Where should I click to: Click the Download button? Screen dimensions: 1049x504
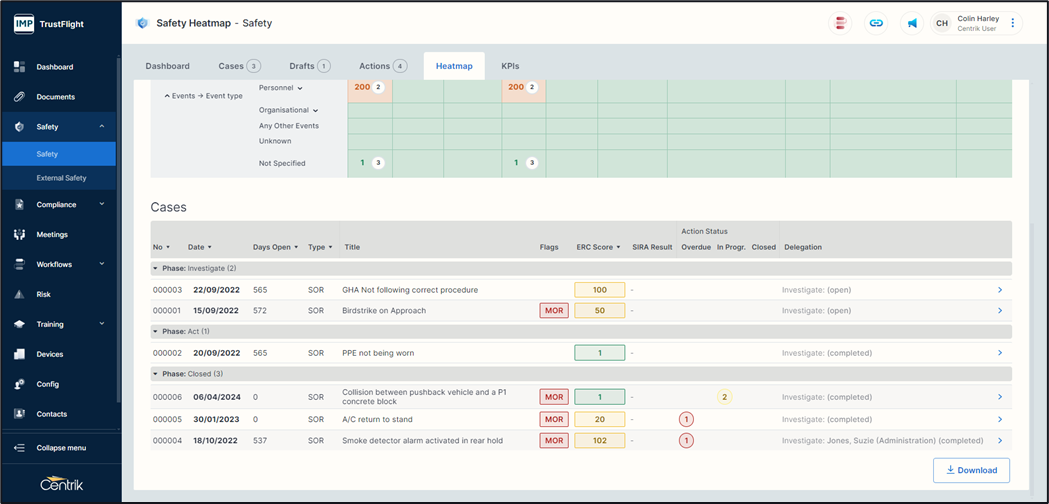tap(970, 470)
